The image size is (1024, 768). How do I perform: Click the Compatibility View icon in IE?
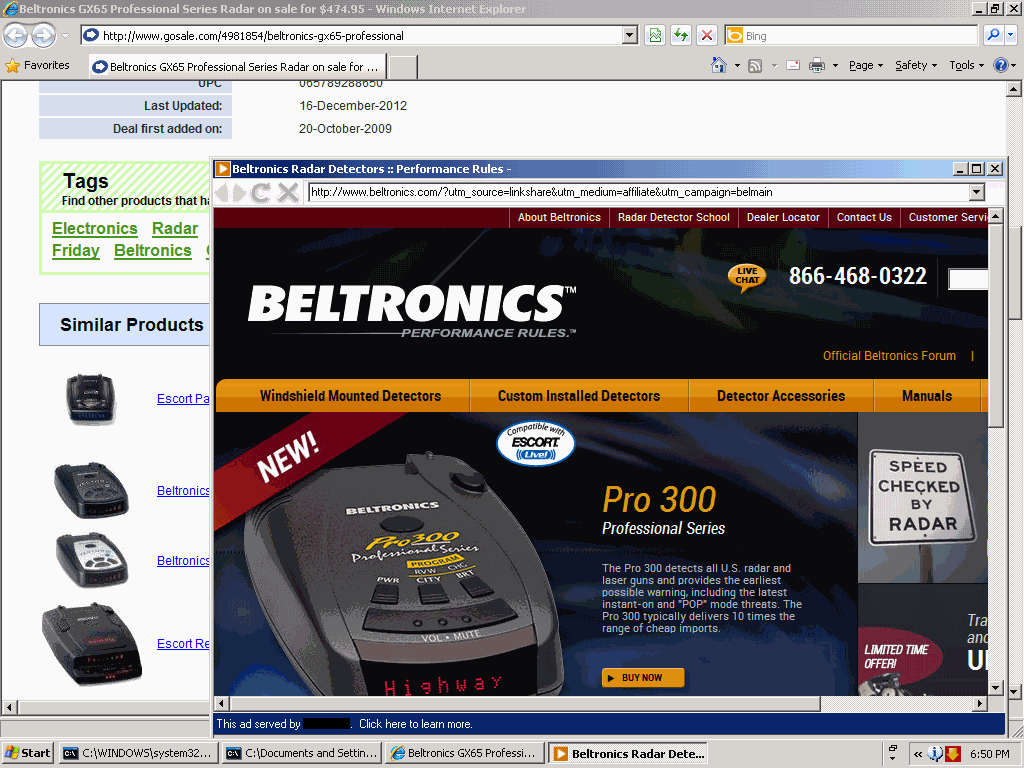coord(655,35)
